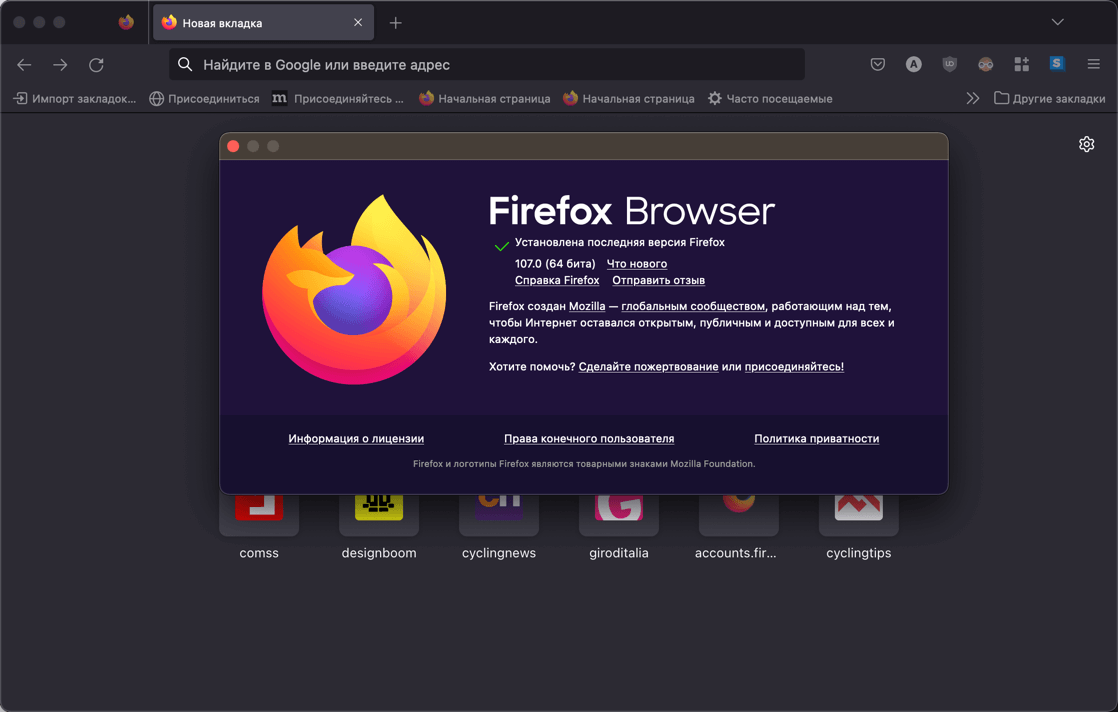This screenshot has width=1118, height=712.
Task: Click 'Сделайте пожертвование' link
Action: (x=648, y=366)
